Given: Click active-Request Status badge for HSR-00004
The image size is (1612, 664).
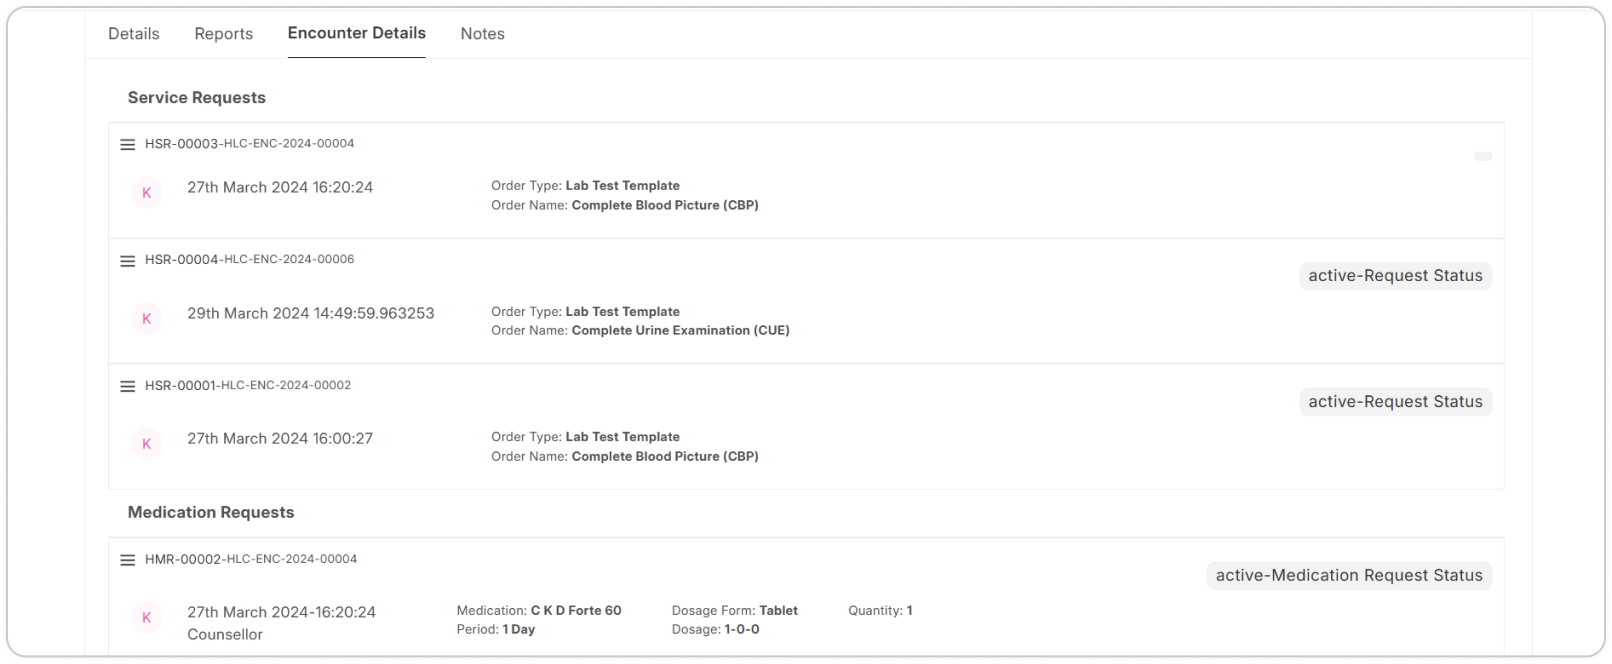Looking at the screenshot, I should (1395, 276).
